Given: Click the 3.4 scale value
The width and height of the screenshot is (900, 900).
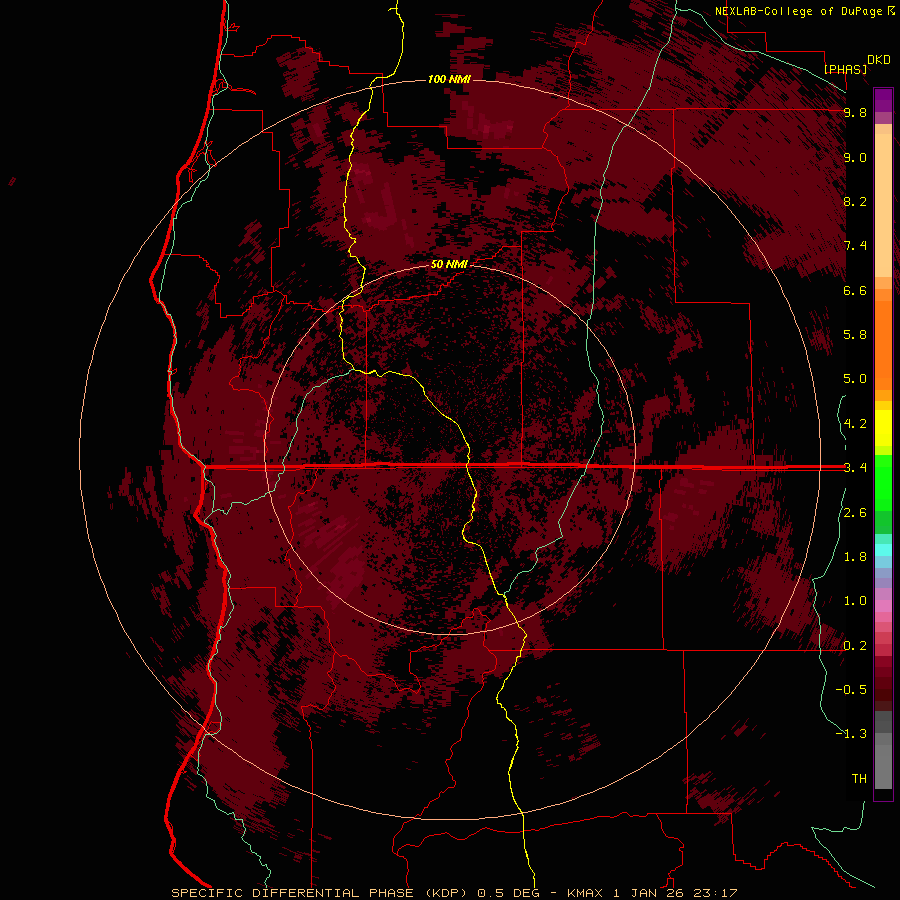Looking at the screenshot, I should (855, 468).
